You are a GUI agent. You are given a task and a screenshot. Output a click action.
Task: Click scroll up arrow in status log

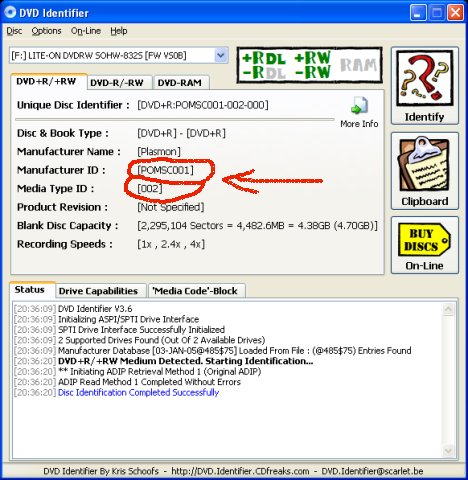pyautogui.click(x=448, y=309)
